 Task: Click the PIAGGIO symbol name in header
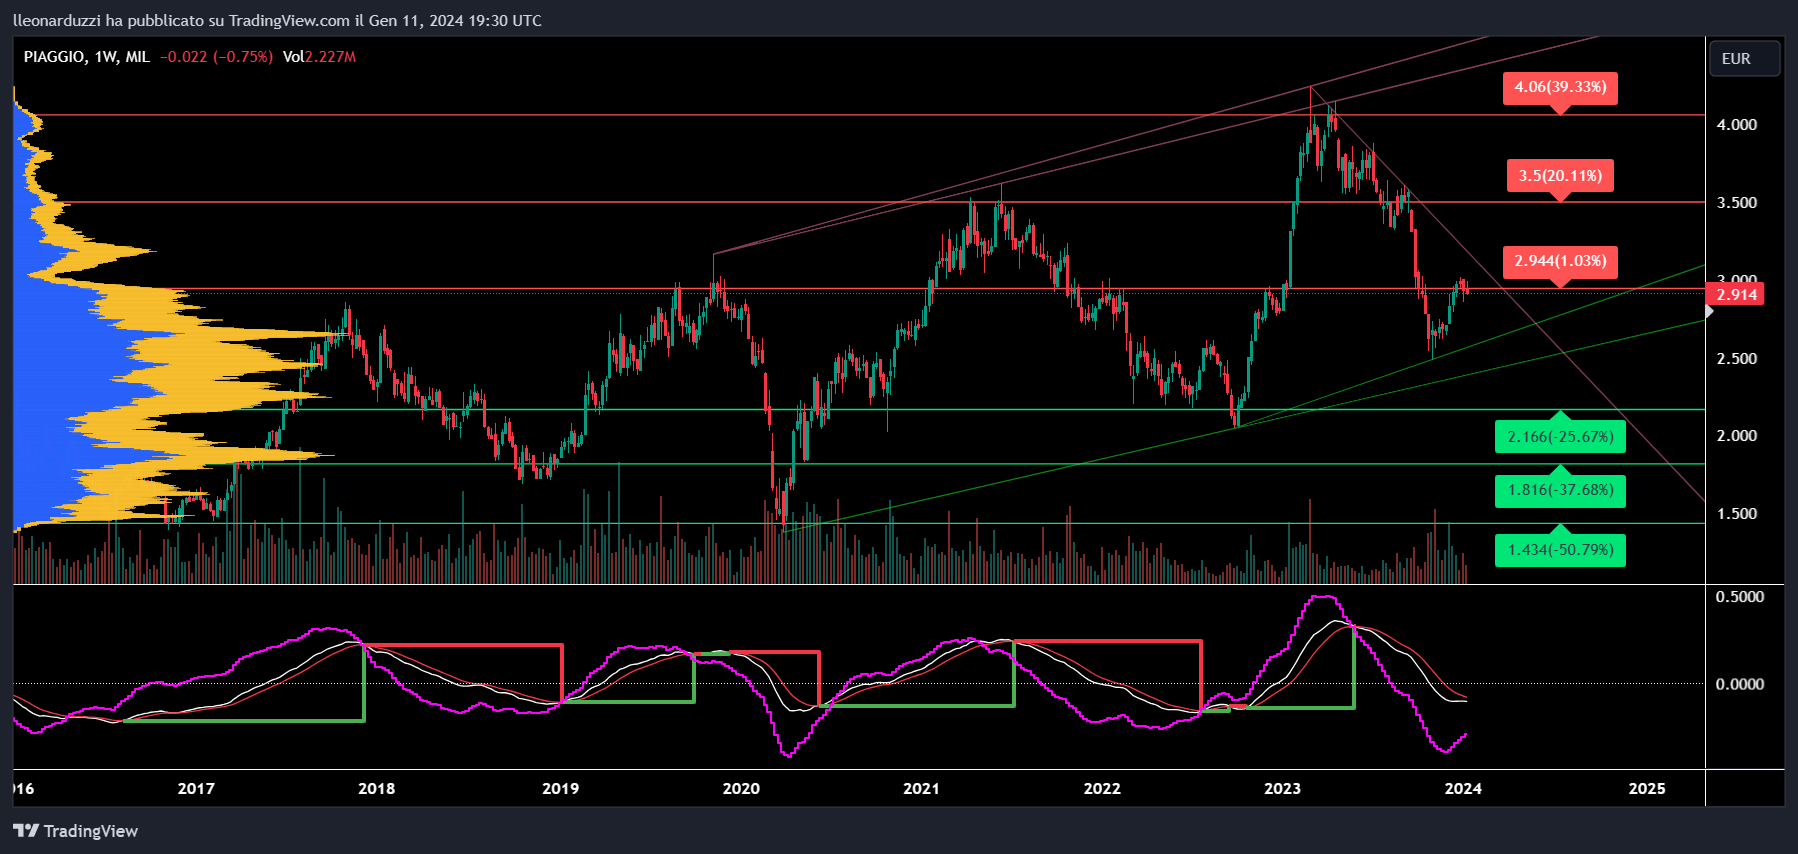coord(54,57)
